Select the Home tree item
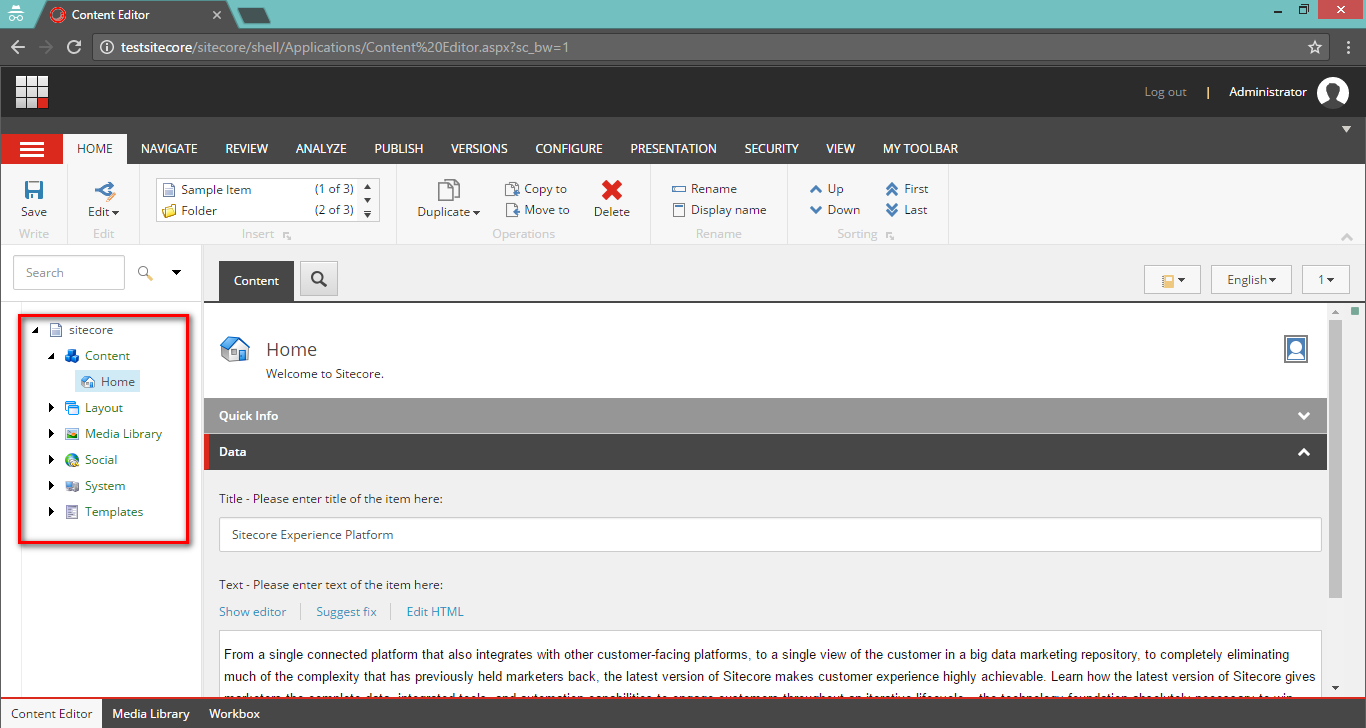The image size is (1366, 728). tap(108, 382)
